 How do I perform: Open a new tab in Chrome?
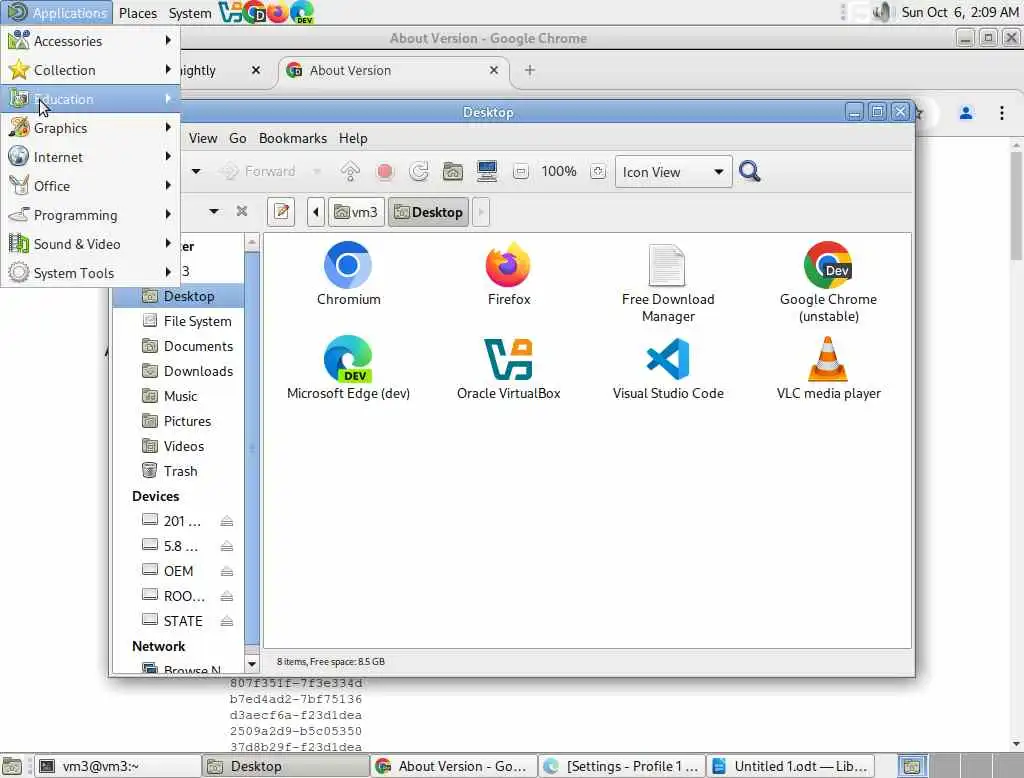click(x=530, y=70)
